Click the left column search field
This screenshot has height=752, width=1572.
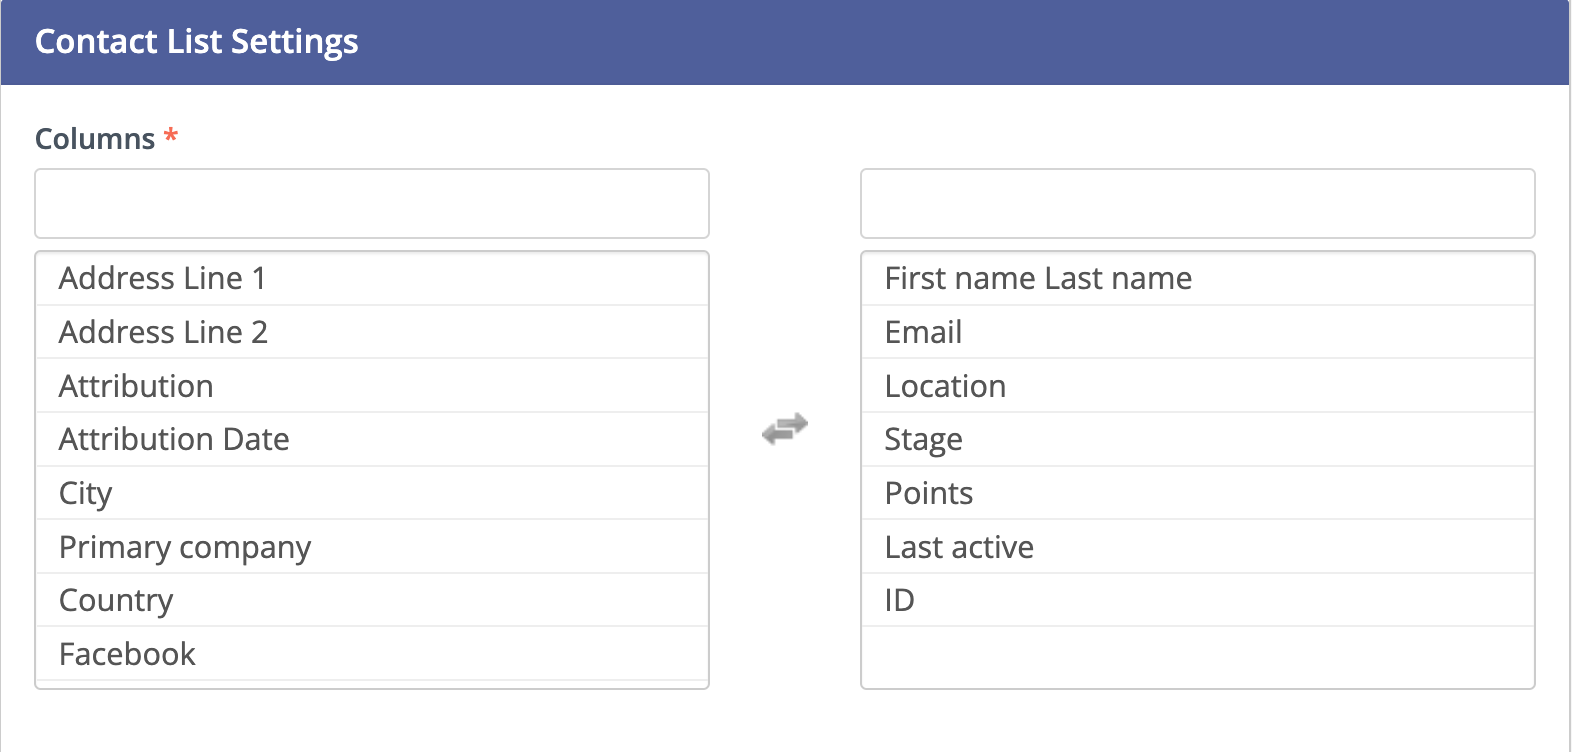coord(372,204)
